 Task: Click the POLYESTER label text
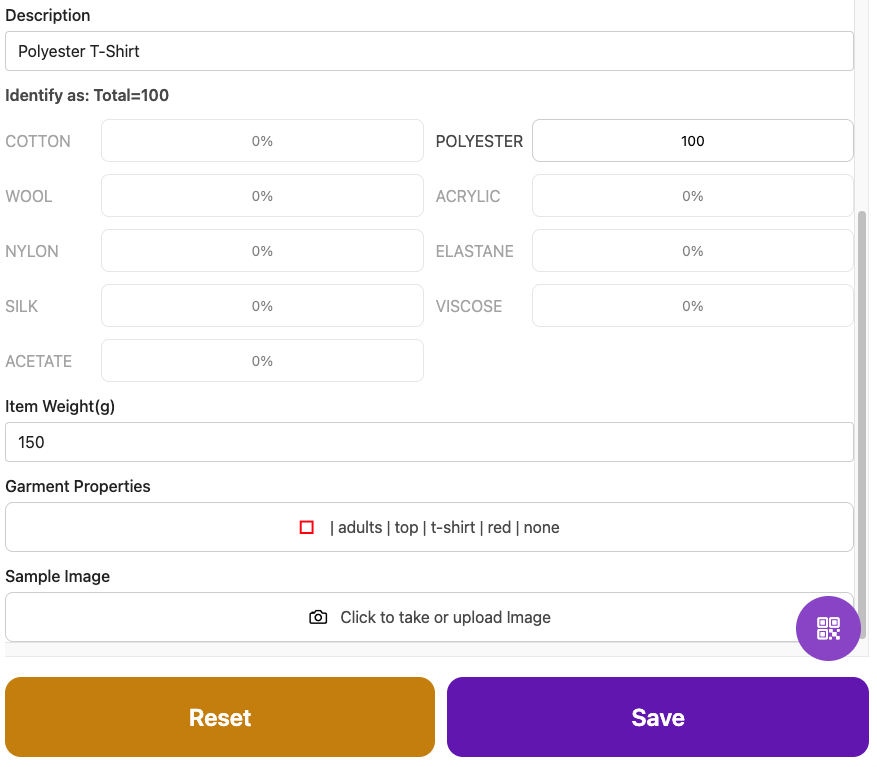pos(479,141)
